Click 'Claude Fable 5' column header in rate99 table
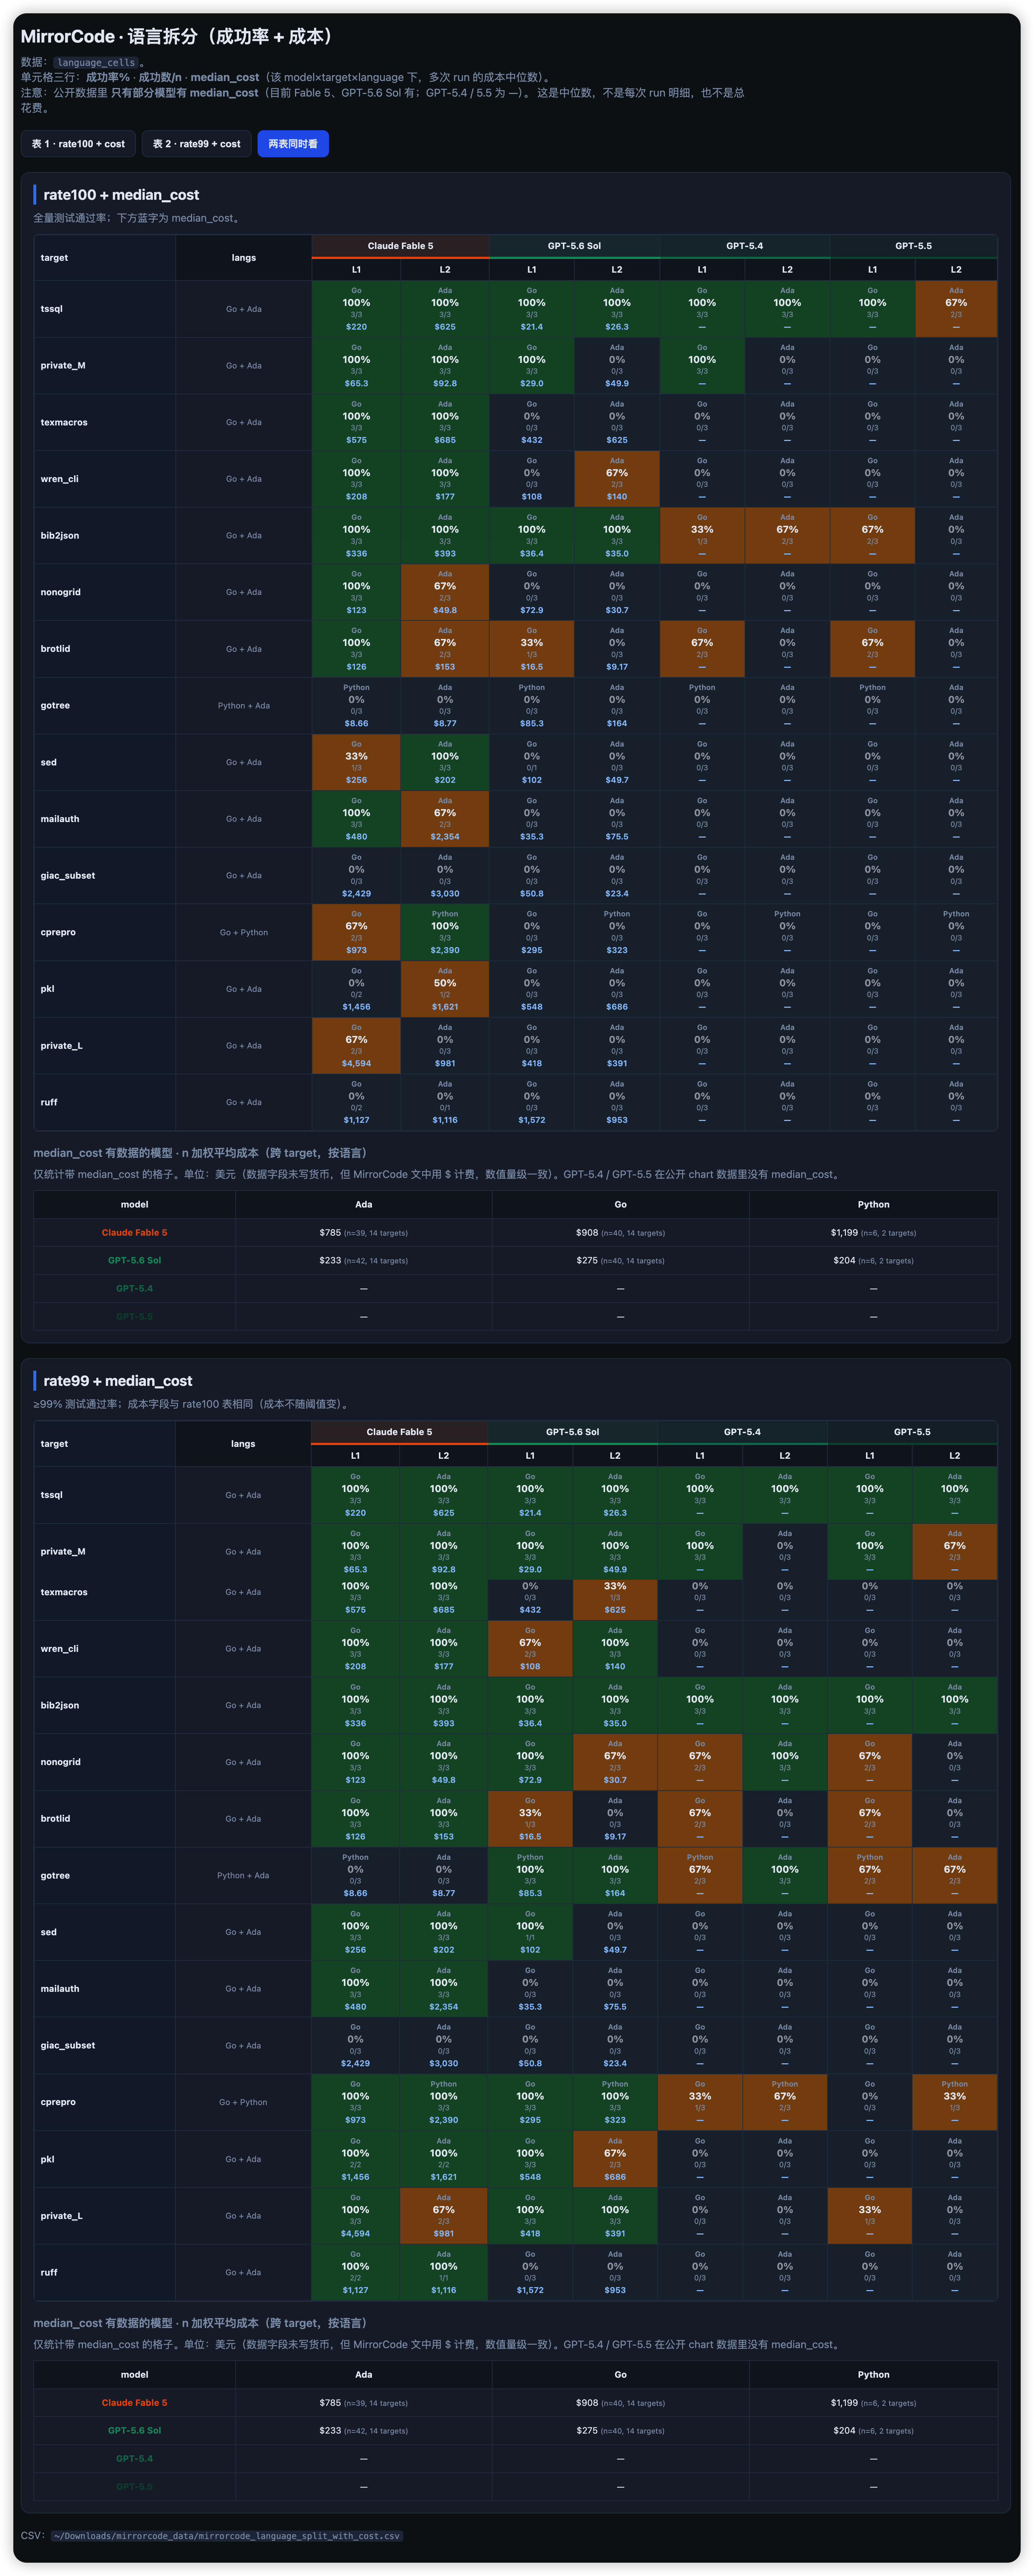Image resolution: width=1034 pixels, height=2576 pixels. pyautogui.click(x=399, y=1432)
